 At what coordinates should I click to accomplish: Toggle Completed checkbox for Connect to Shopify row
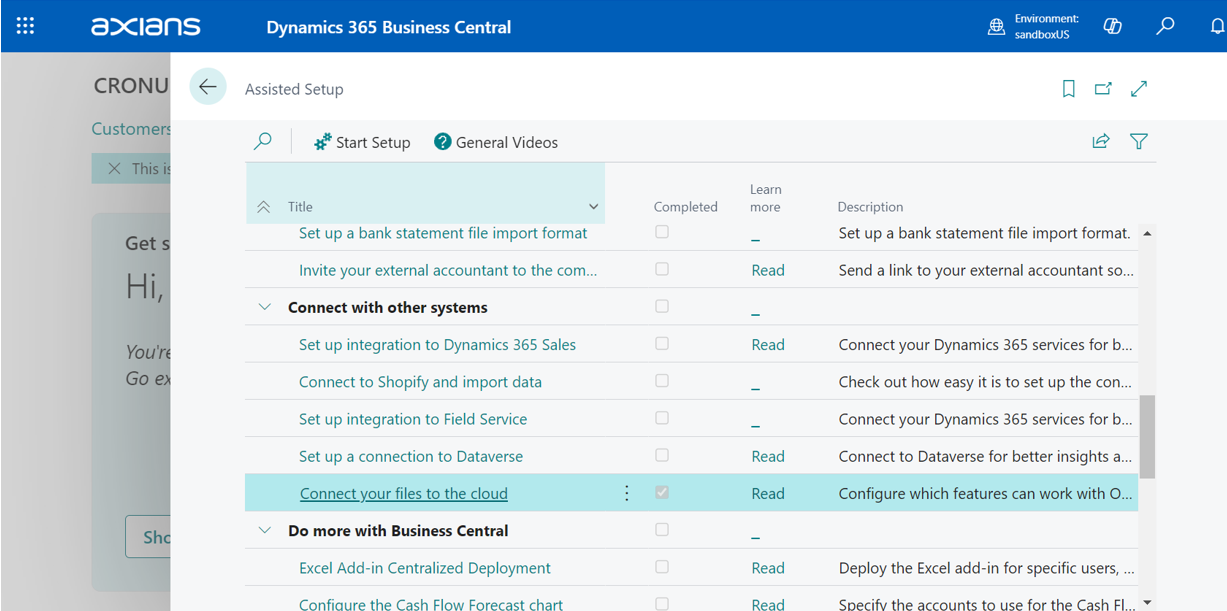tap(662, 381)
